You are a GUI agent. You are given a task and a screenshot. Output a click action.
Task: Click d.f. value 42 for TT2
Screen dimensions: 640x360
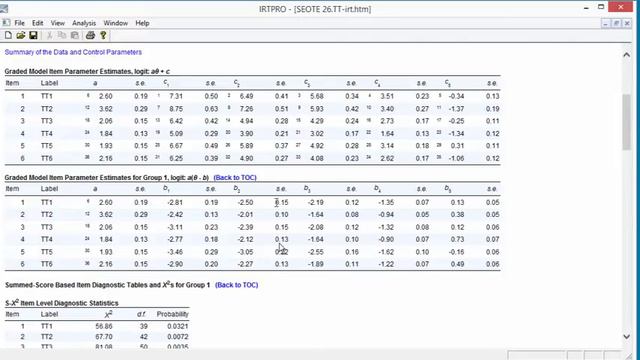coord(143,337)
